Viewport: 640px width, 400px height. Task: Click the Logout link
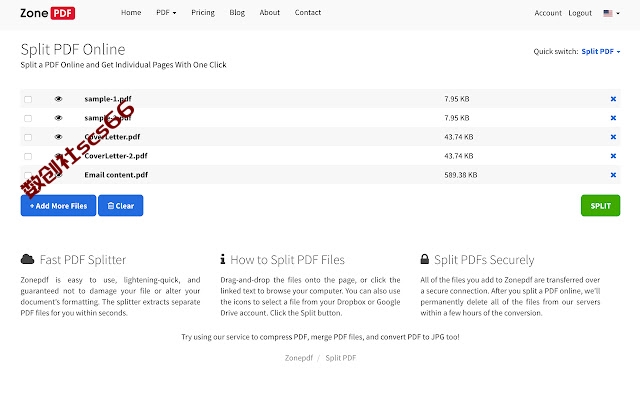(x=580, y=13)
